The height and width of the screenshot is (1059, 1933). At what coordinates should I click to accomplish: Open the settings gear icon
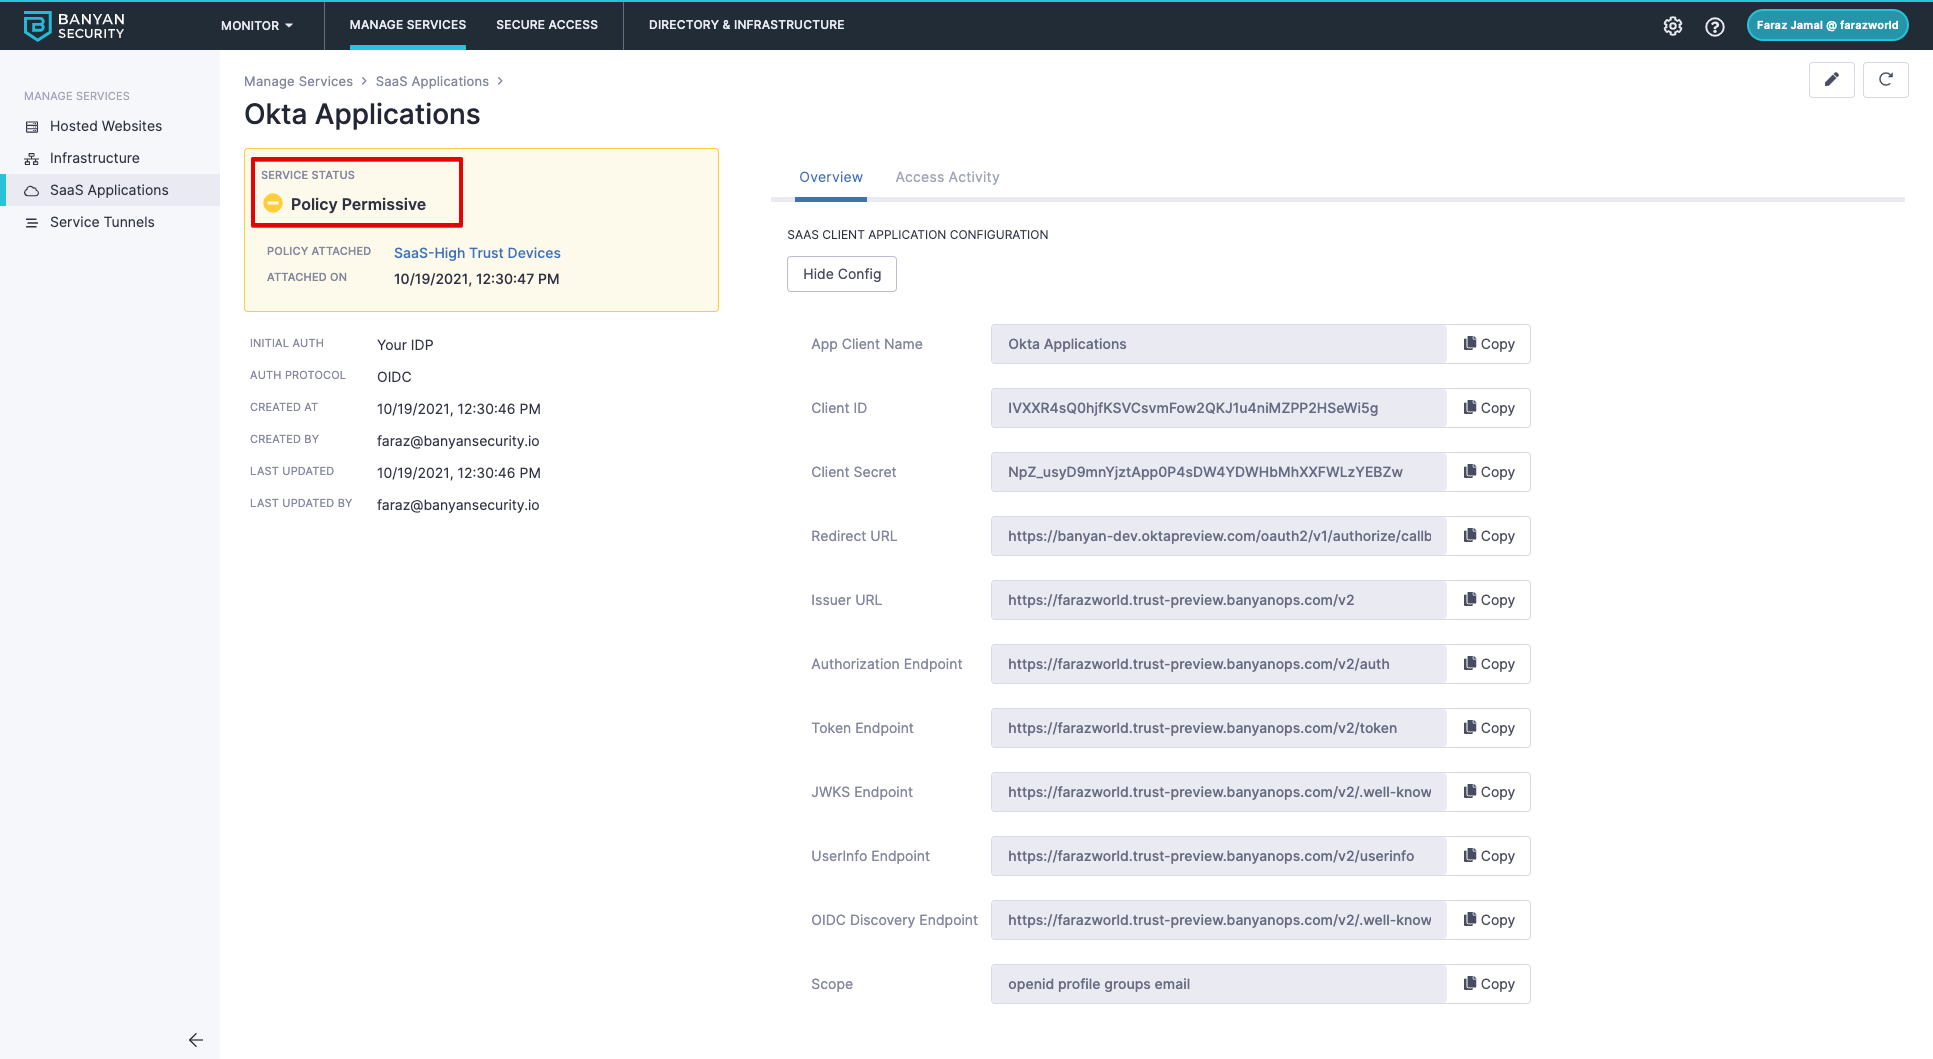[1673, 26]
